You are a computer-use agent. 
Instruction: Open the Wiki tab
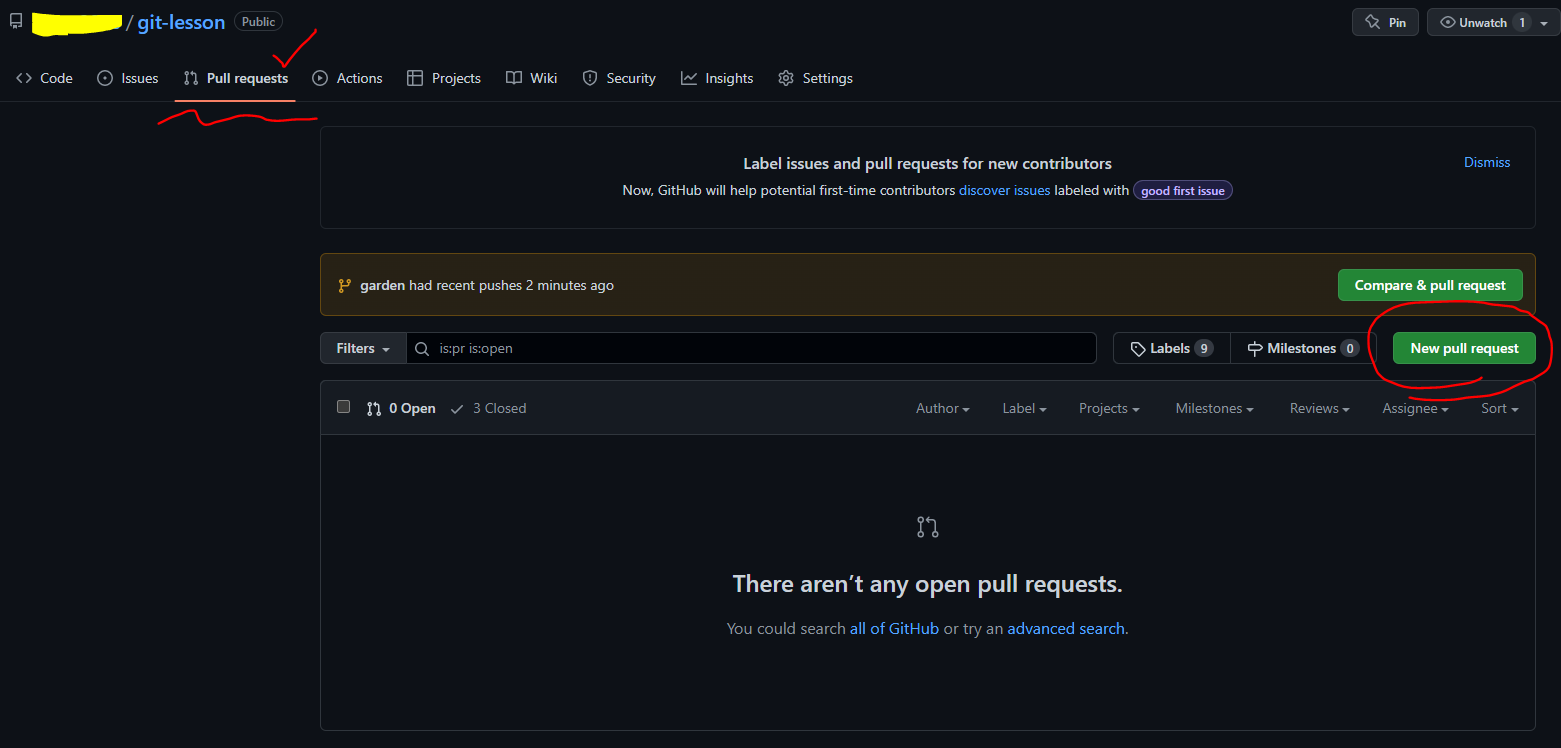531,78
